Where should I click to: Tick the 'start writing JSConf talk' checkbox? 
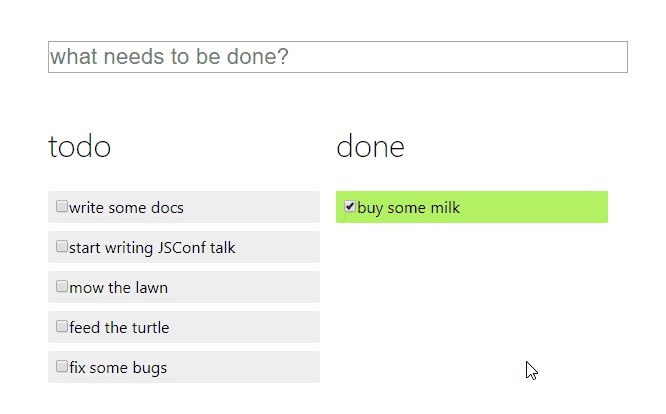point(62,247)
